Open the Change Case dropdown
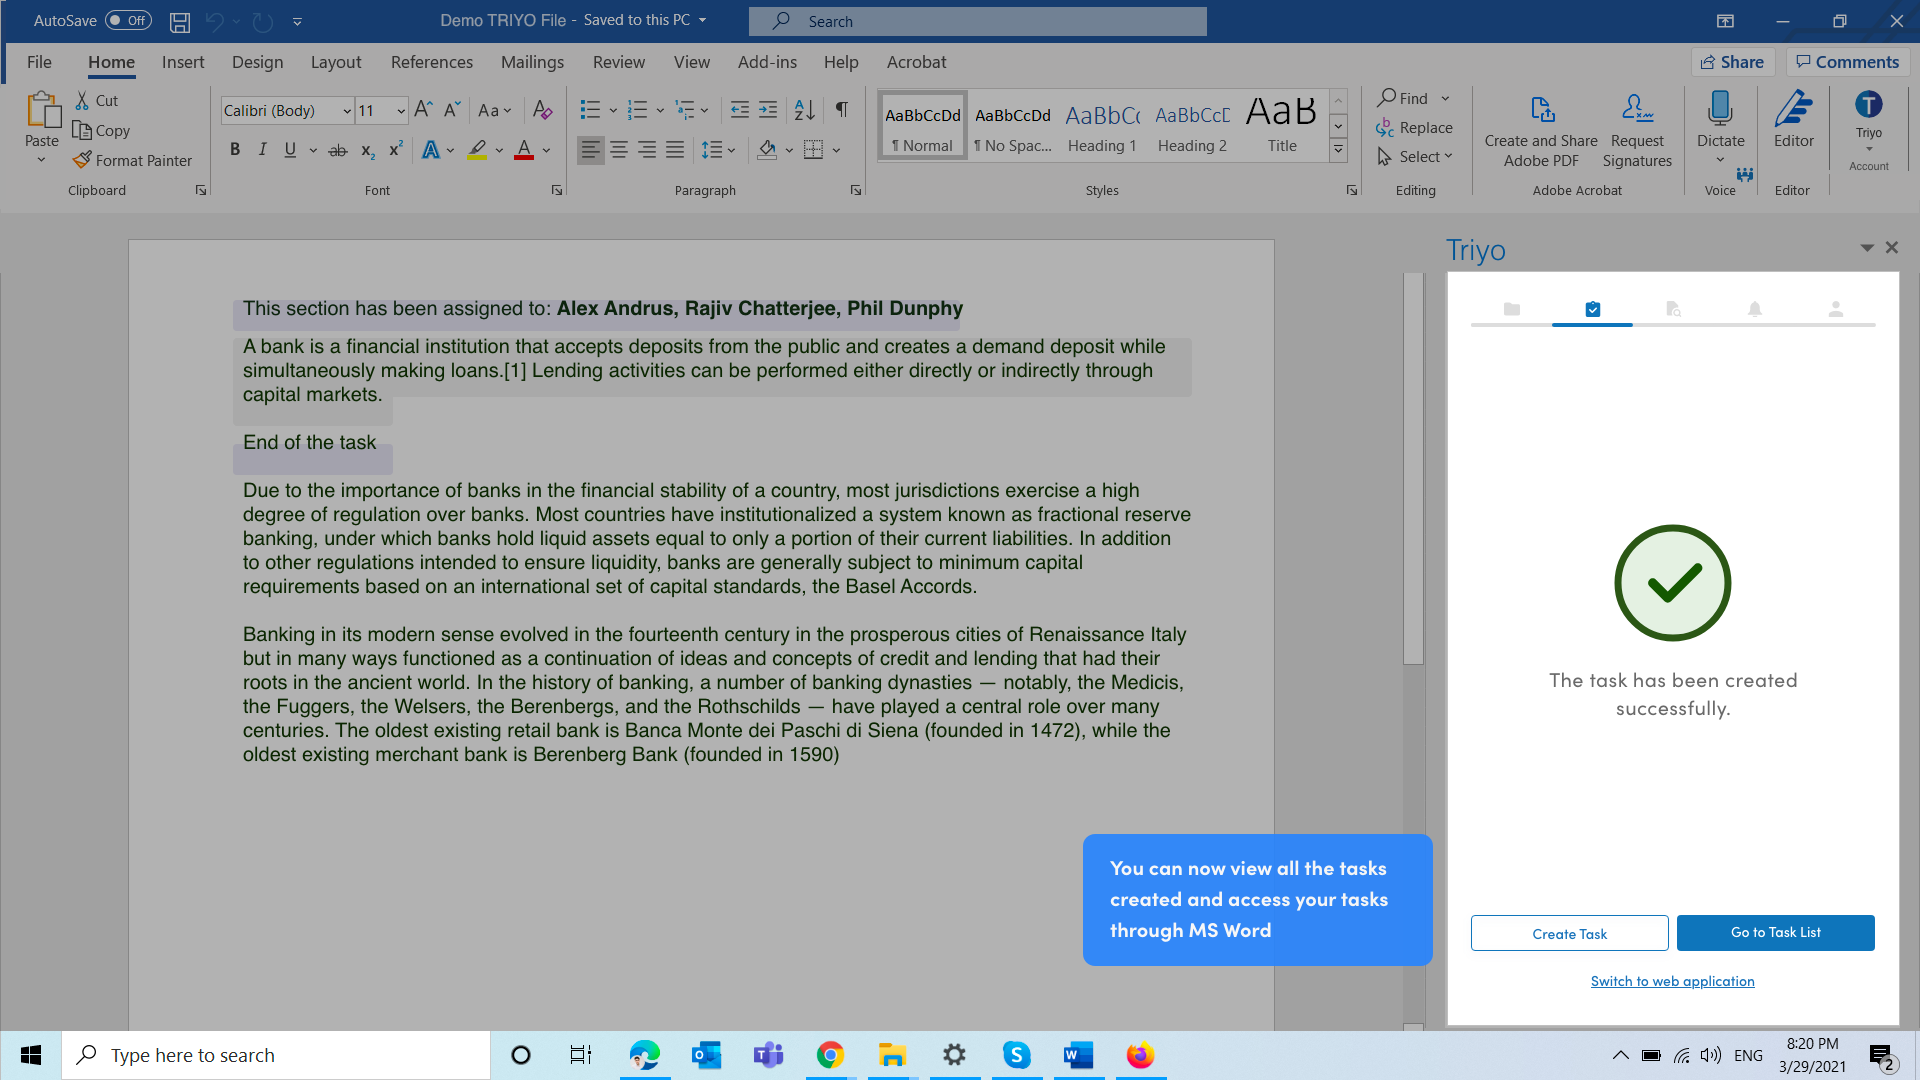Viewport: 1920px width, 1080px height. tap(495, 110)
